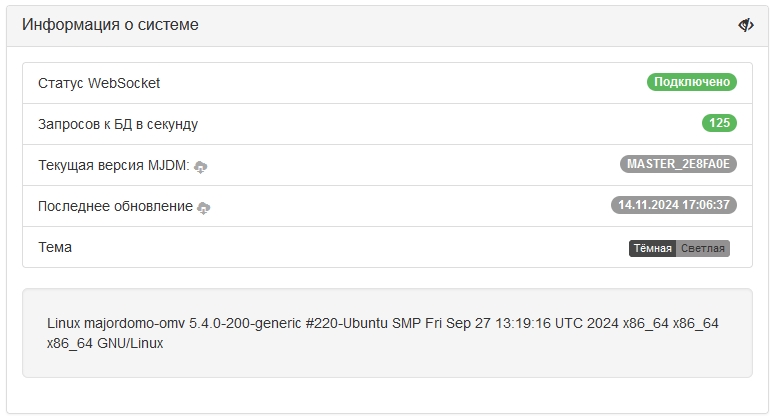The width and height of the screenshot is (773, 417).
Task: Click the green 125 requests badge
Action: pyautogui.click(x=719, y=123)
